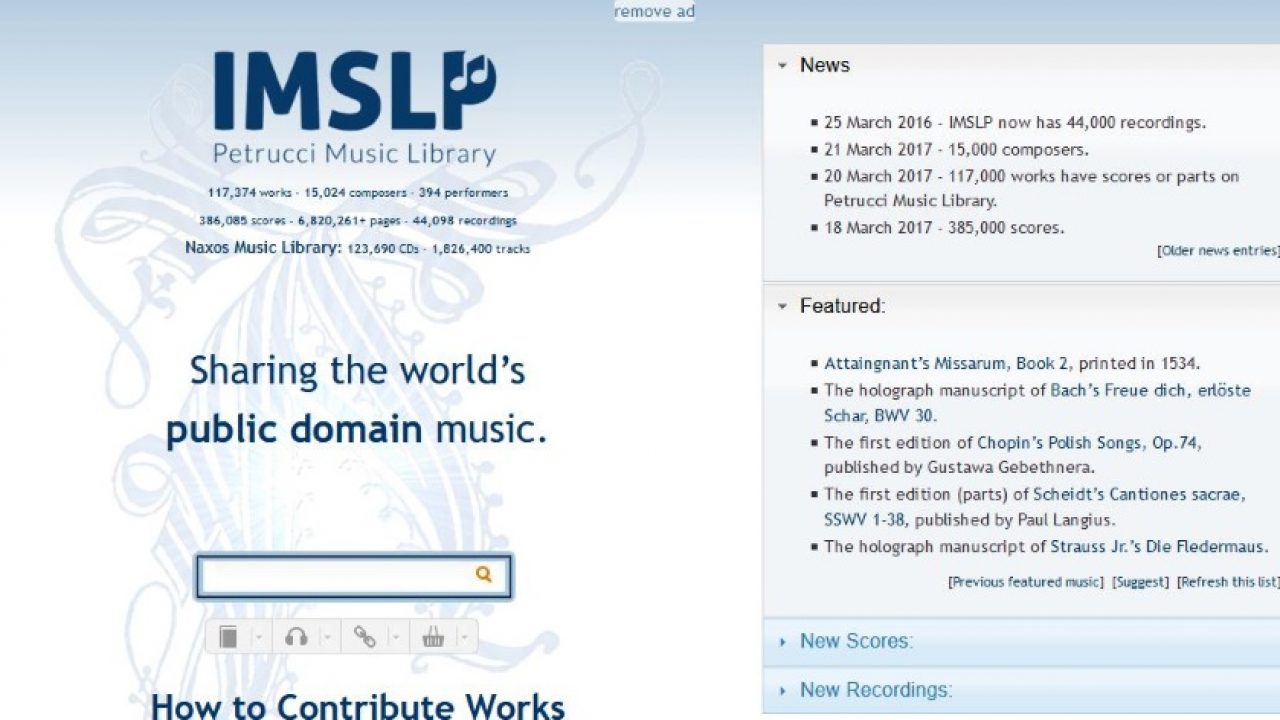The image size is (1280, 720).
Task: Click '15,024 composers' statistic
Action: (355, 193)
